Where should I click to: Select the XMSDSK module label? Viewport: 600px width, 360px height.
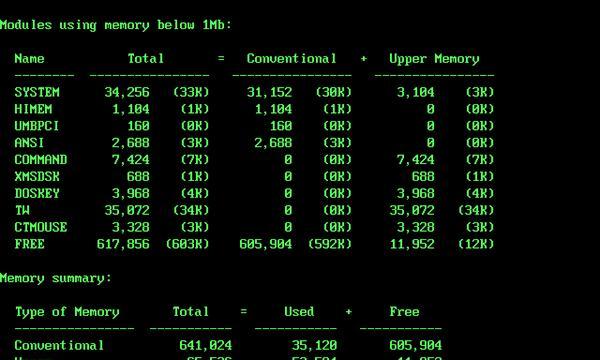pyautogui.click(x=37, y=176)
